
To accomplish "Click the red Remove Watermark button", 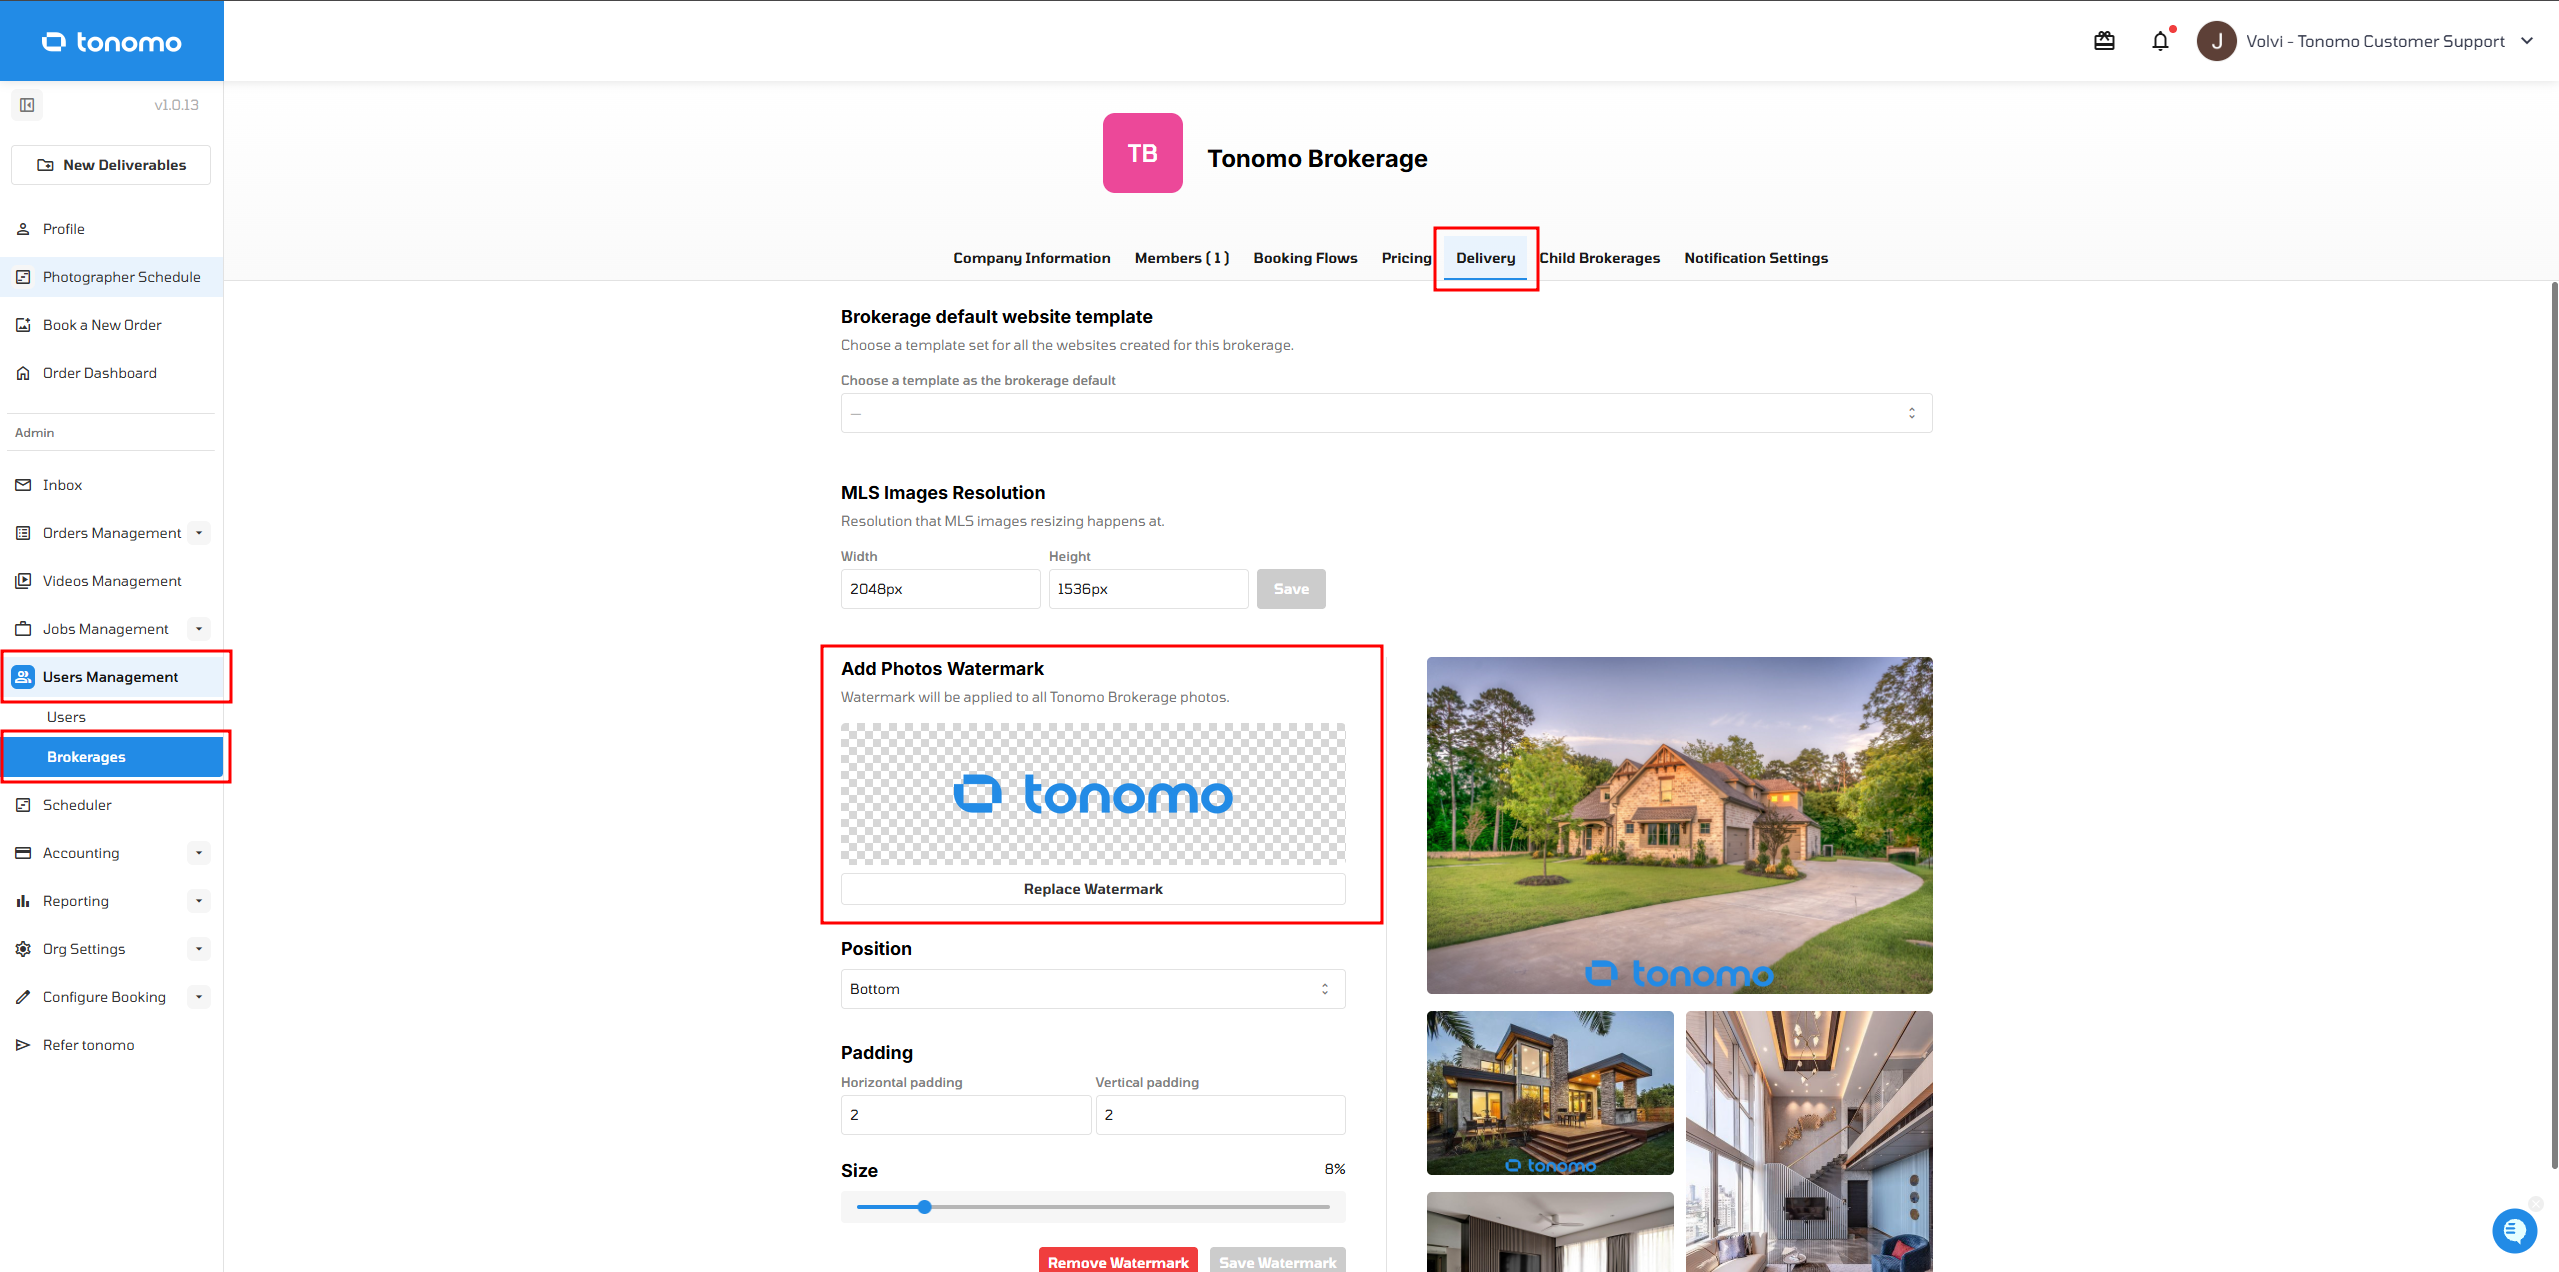I will pos(1118,1261).
